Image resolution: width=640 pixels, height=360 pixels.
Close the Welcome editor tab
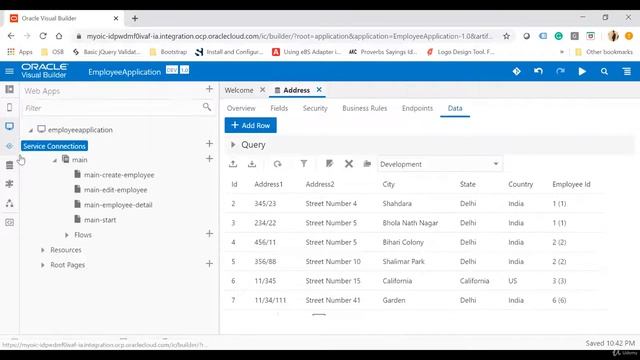click(x=262, y=89)
